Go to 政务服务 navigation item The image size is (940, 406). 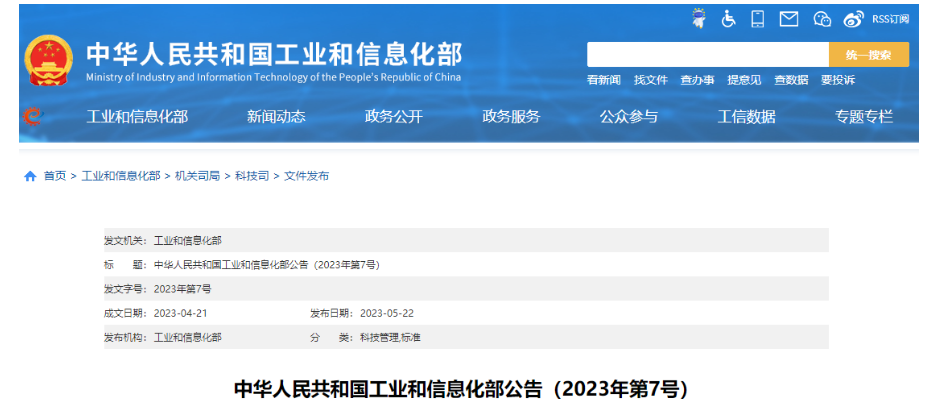(511, 117)
